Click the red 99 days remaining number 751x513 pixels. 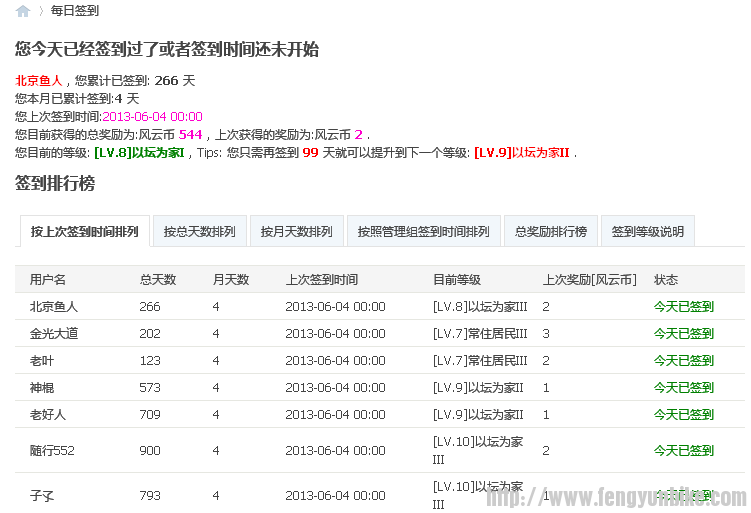click(x=310, y=153)
